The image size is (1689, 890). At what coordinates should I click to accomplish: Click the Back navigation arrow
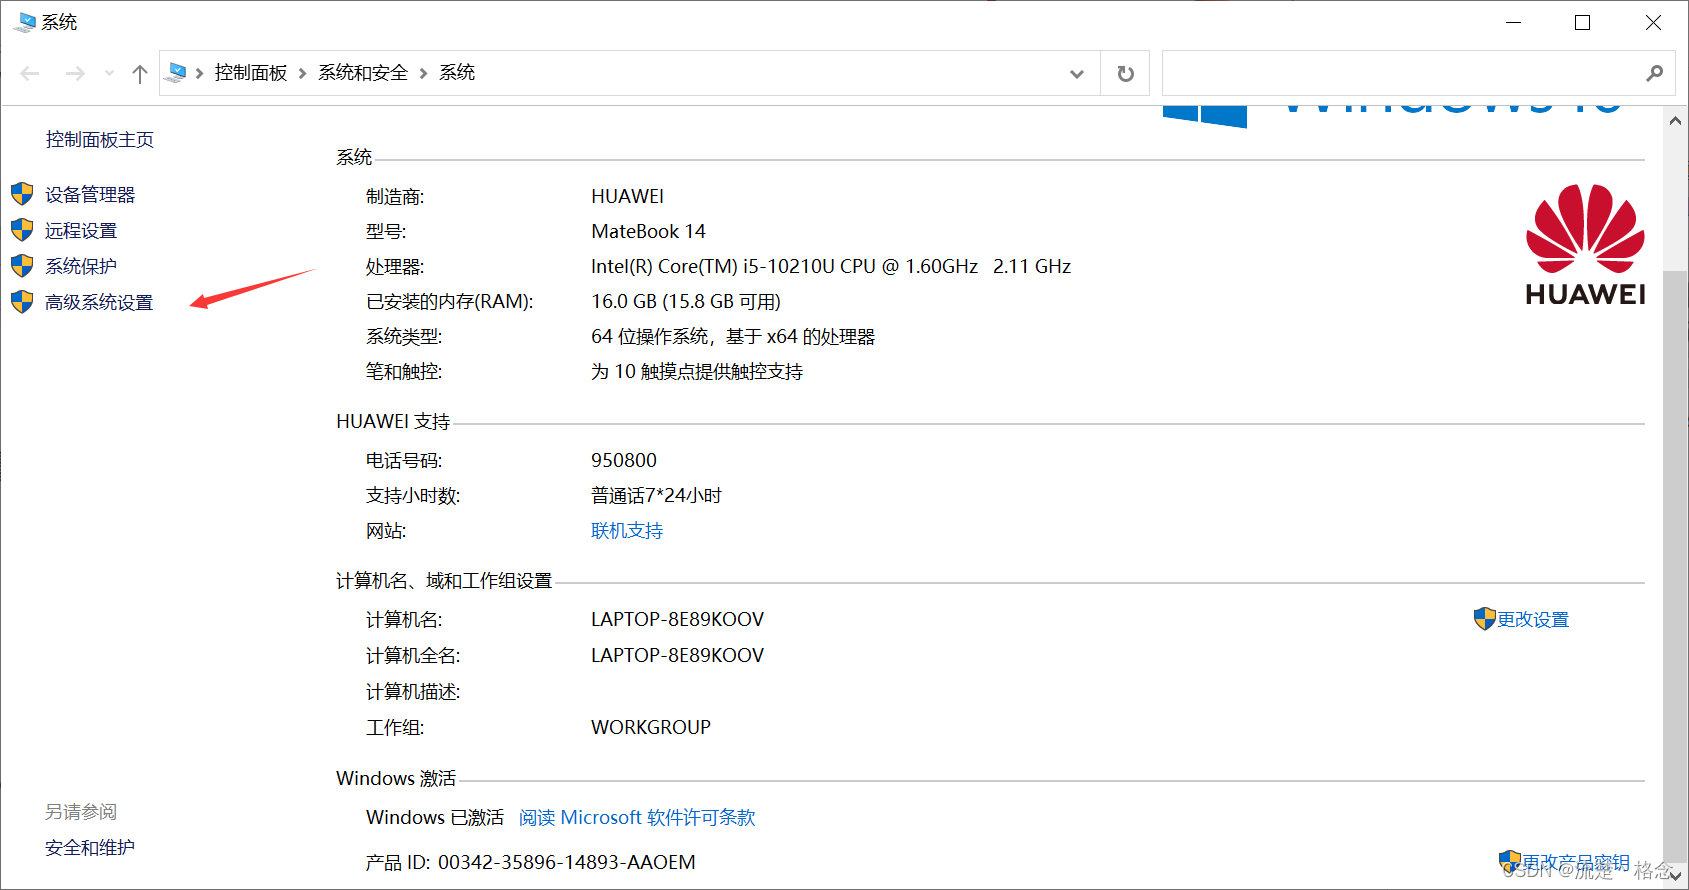pyautogui.click(x=30, y=73)
